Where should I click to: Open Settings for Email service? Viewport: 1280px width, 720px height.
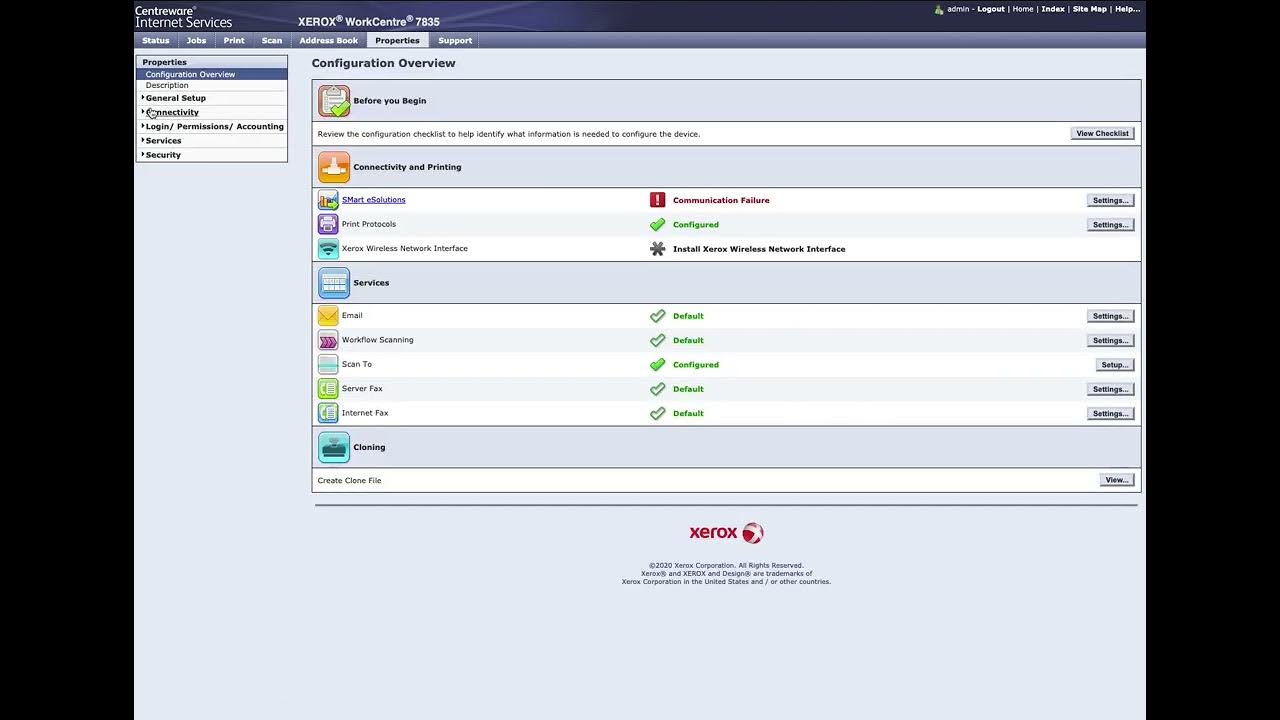pos(1110,316)
